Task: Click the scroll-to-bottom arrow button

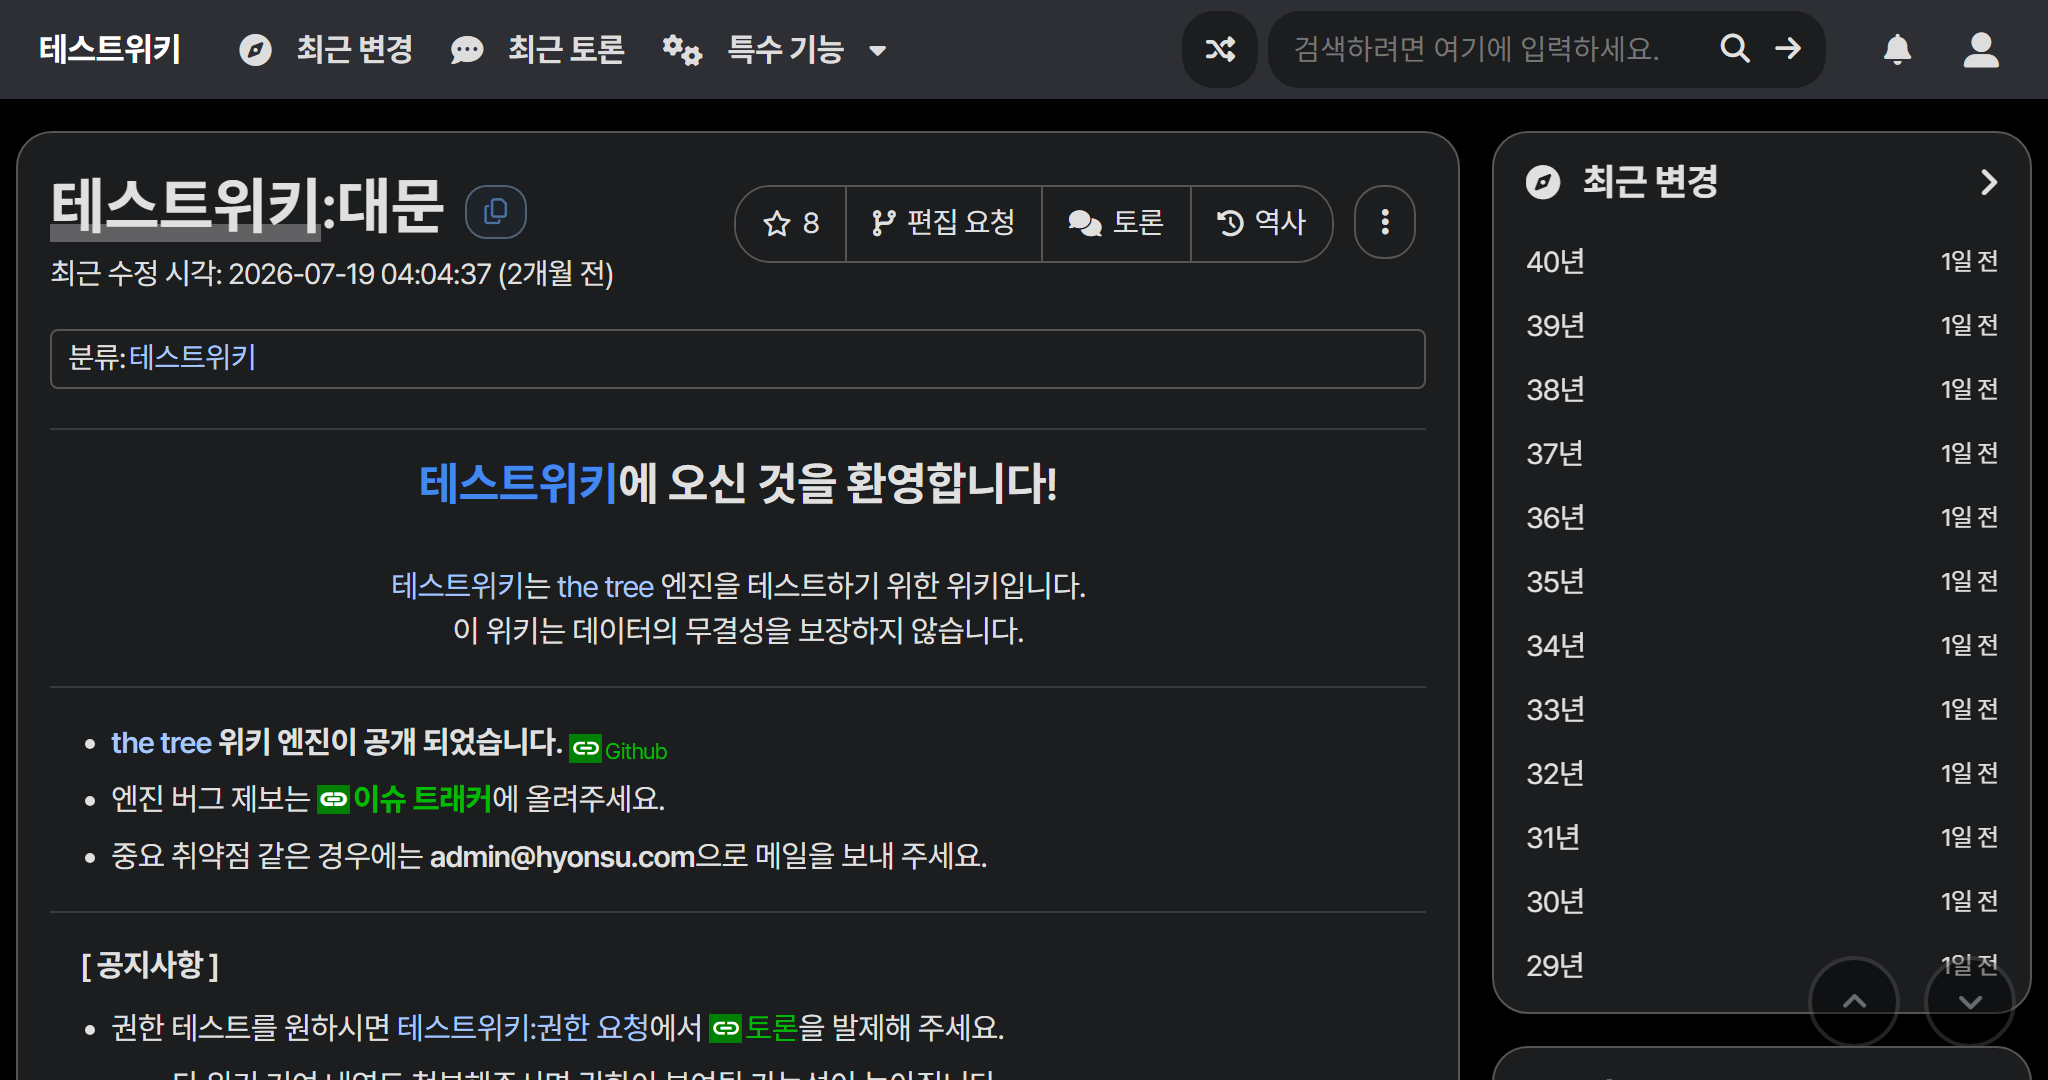Action: click(1970, 1001)
